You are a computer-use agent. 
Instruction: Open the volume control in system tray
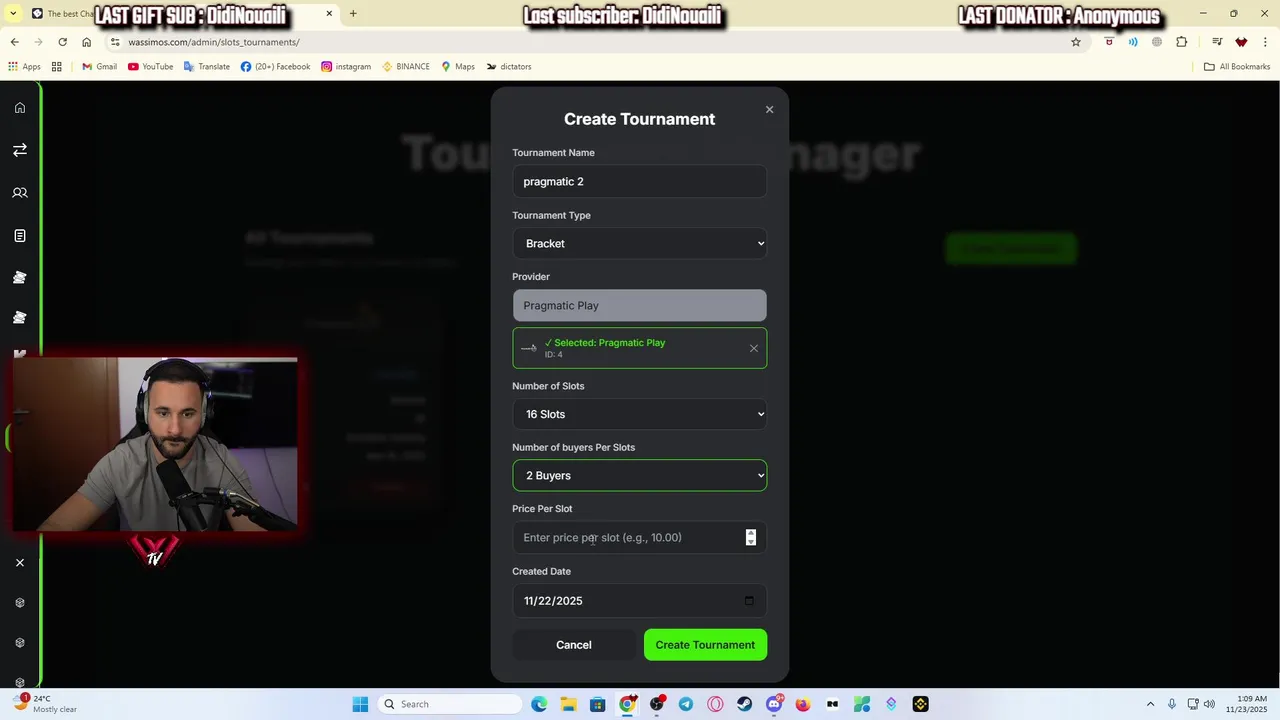[x=1209, y=704]
